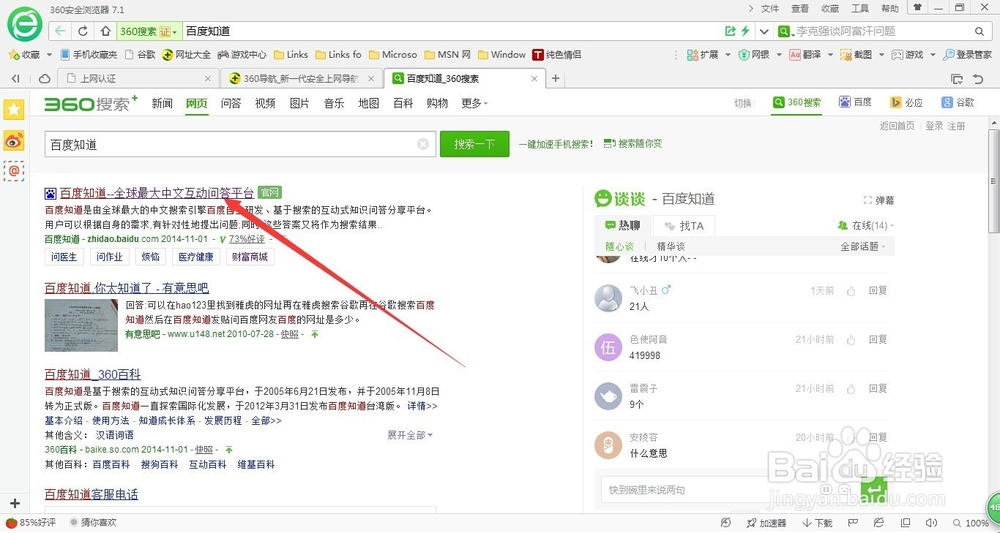Viewport: 1000px width, 533px height.
Task: Click the 扩展 extensions toolbar icon
Action: (x=702, y=55)
